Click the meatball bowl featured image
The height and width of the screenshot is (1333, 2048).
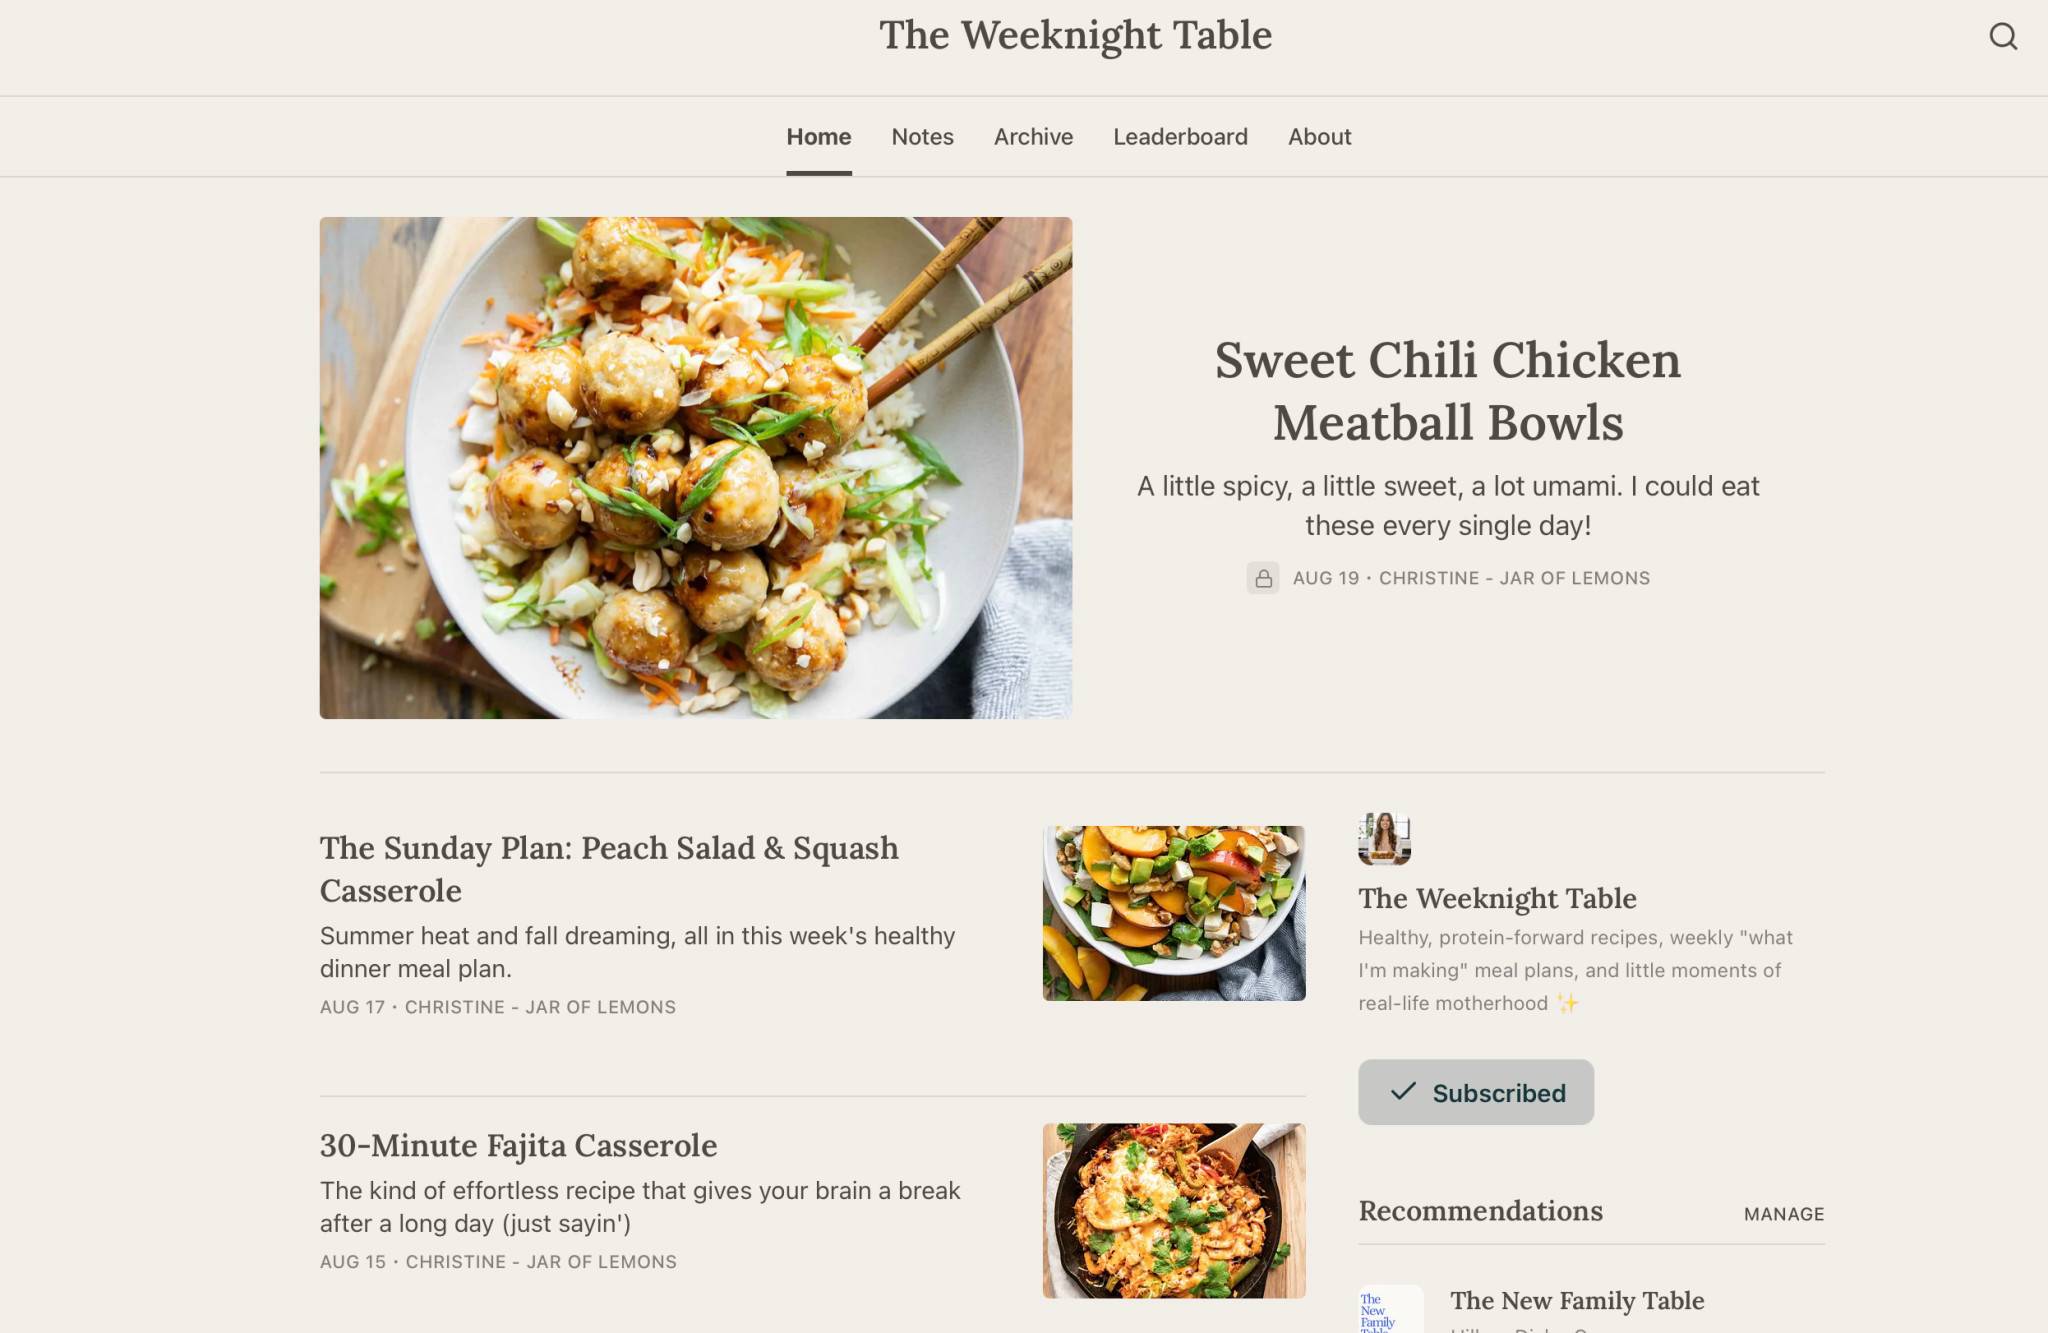point(696,468)
